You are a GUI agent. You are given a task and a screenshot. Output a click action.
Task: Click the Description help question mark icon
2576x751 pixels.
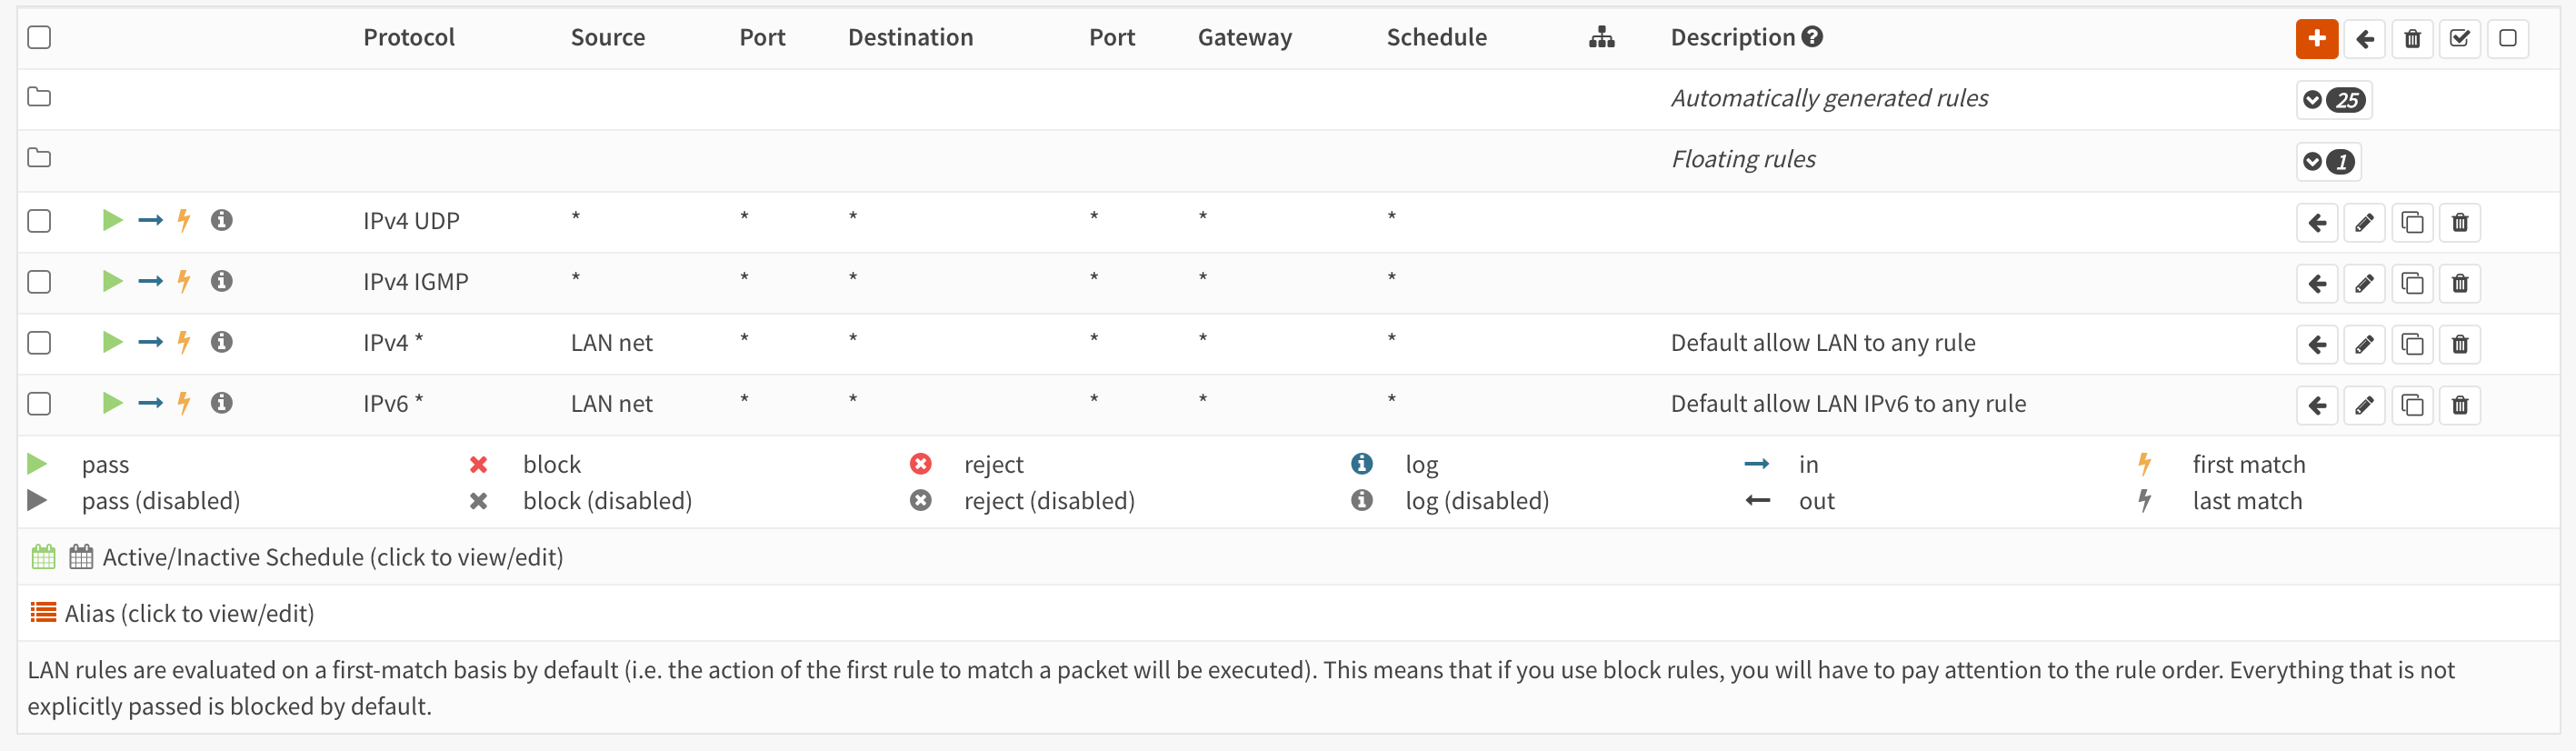pyautogui.click(x=1812, y=37)
